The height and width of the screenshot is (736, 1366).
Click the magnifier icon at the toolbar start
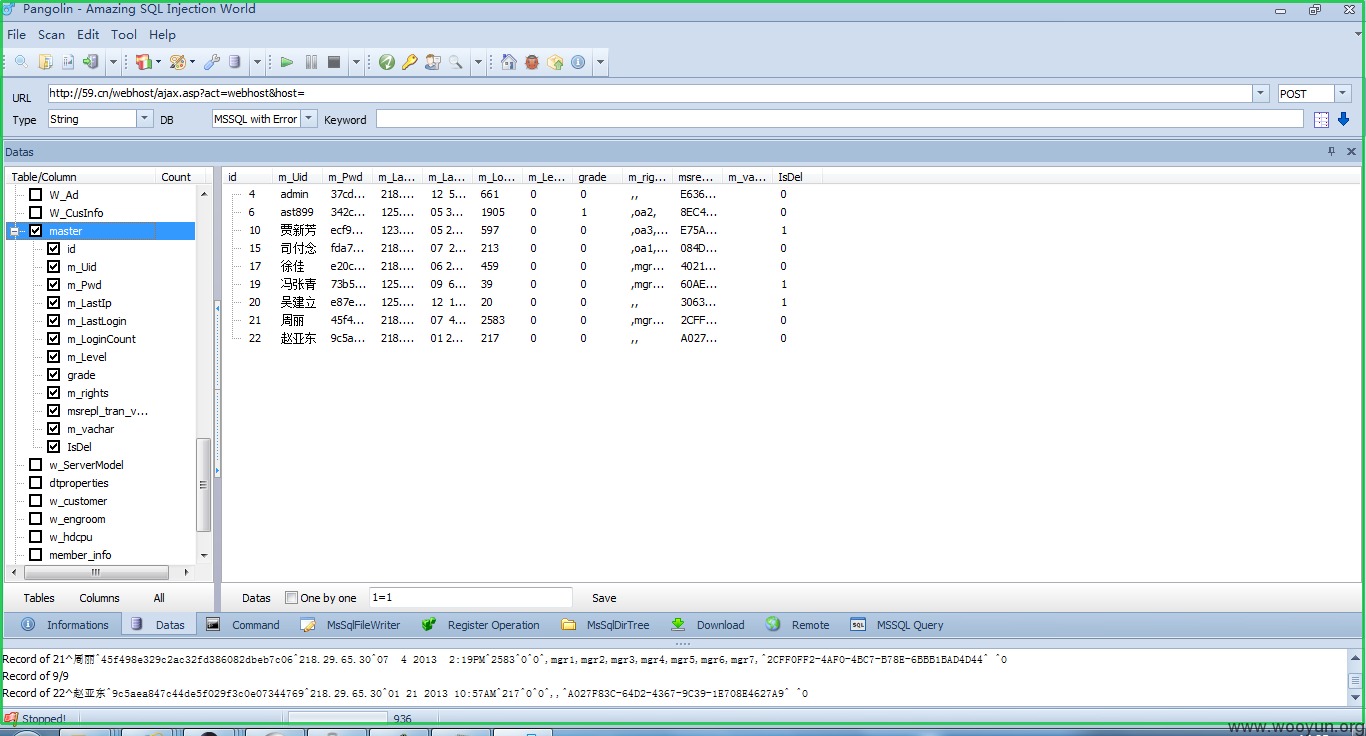tap(20, 62)
